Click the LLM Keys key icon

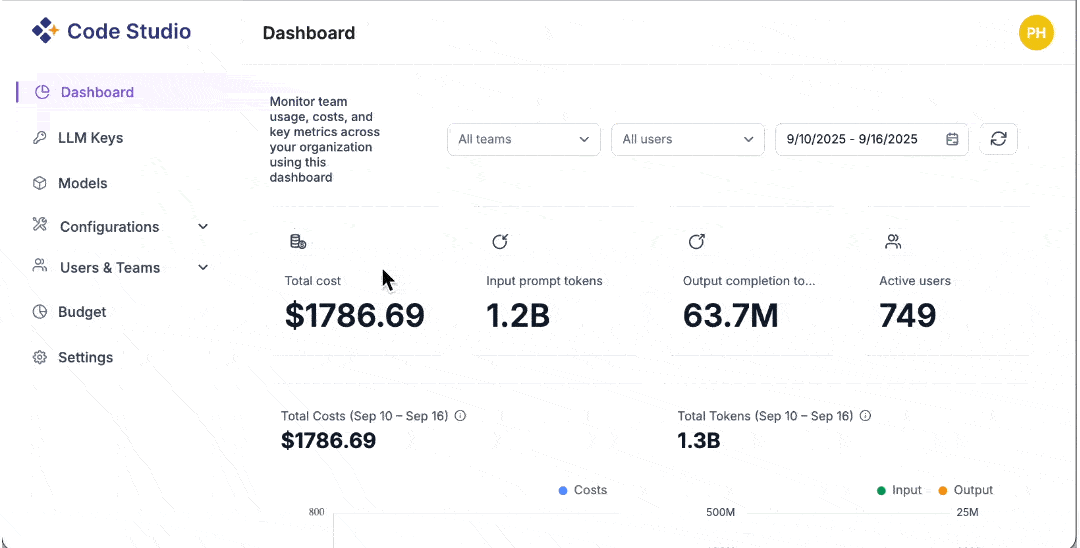39,138
